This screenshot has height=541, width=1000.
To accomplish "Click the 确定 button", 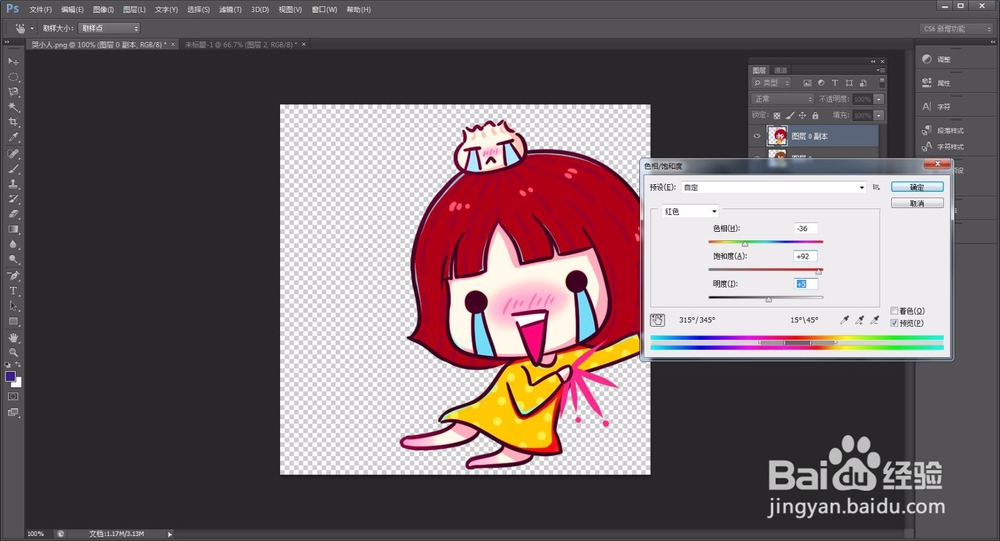I will point(917,187).
